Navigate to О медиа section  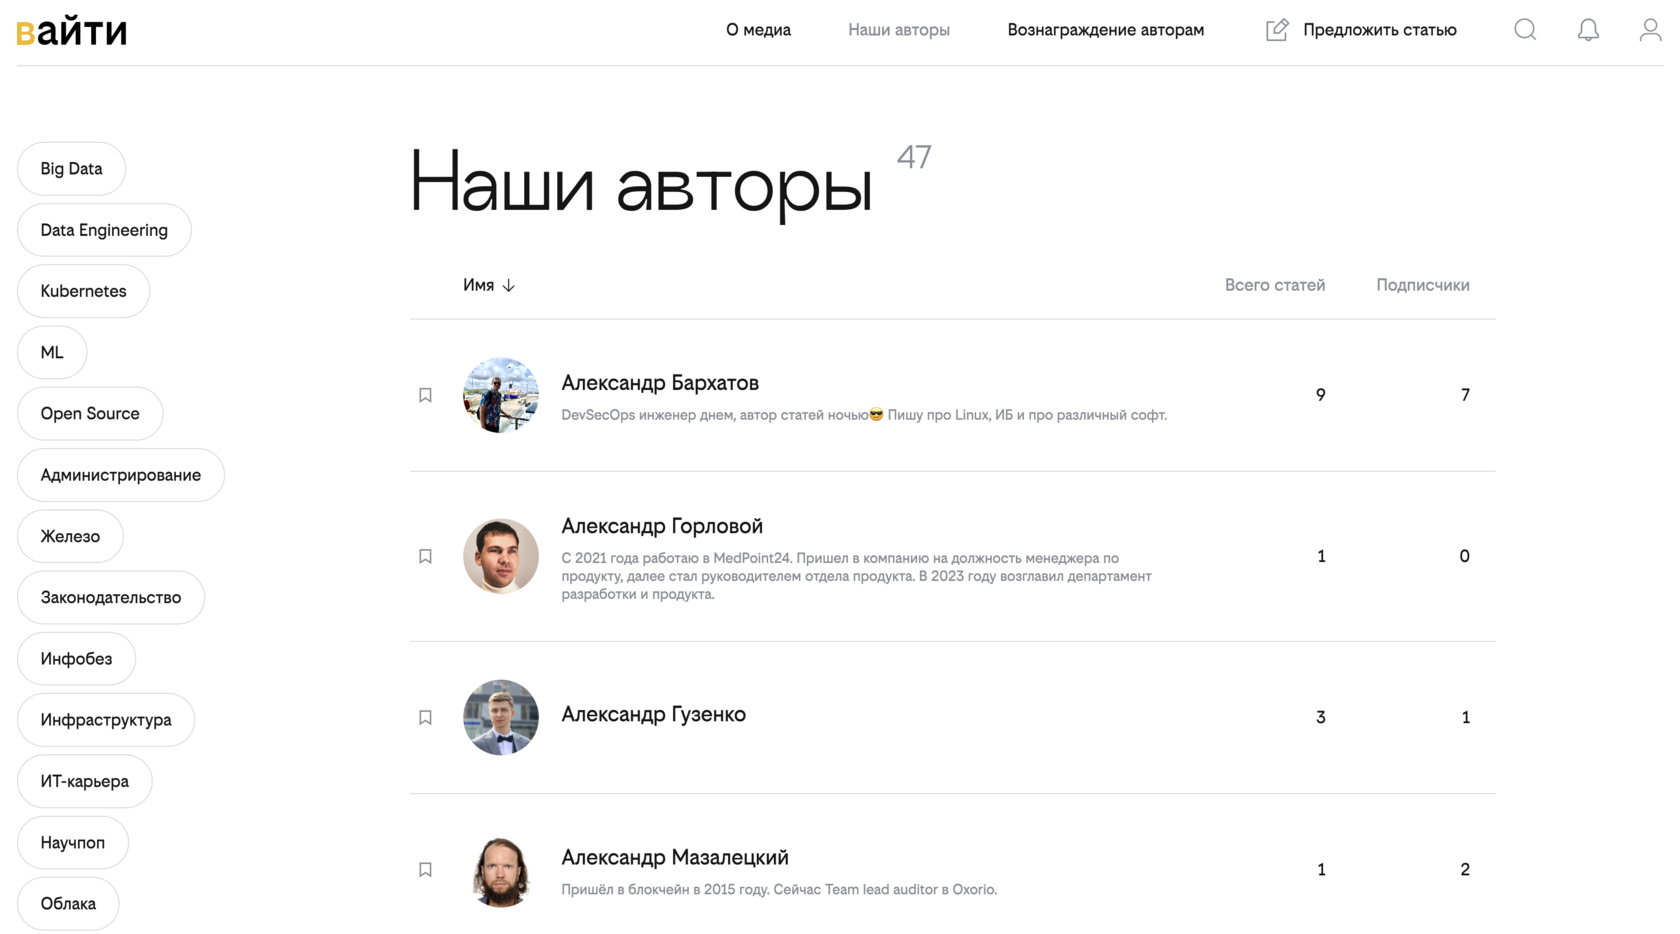pos(757,30)
